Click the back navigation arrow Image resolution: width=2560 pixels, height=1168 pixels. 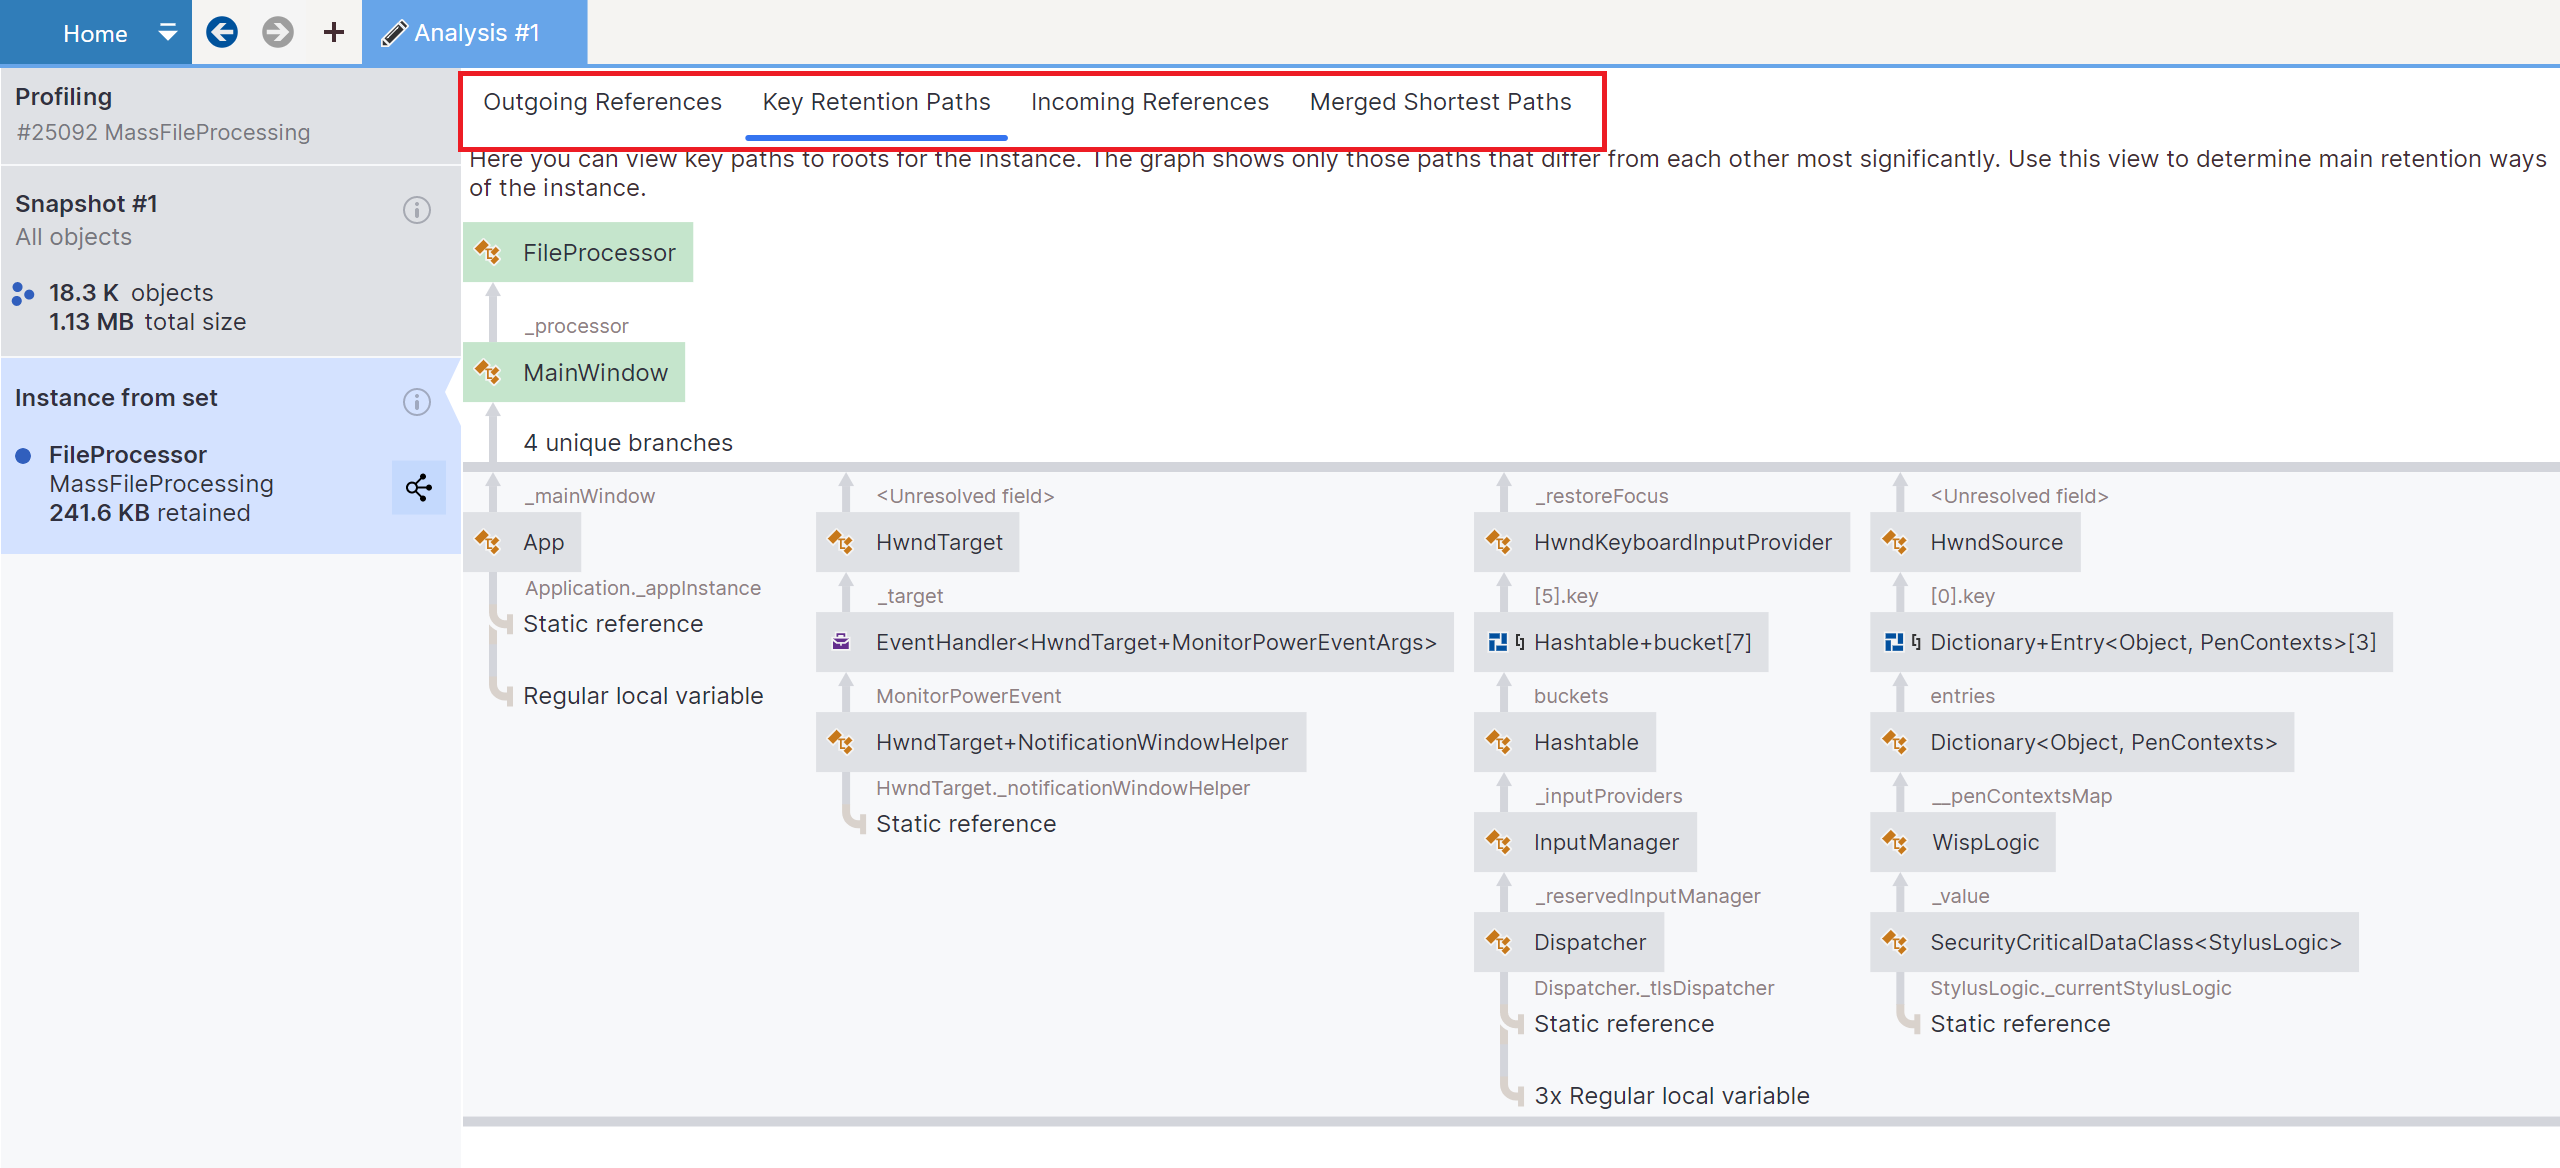[222, 31]
